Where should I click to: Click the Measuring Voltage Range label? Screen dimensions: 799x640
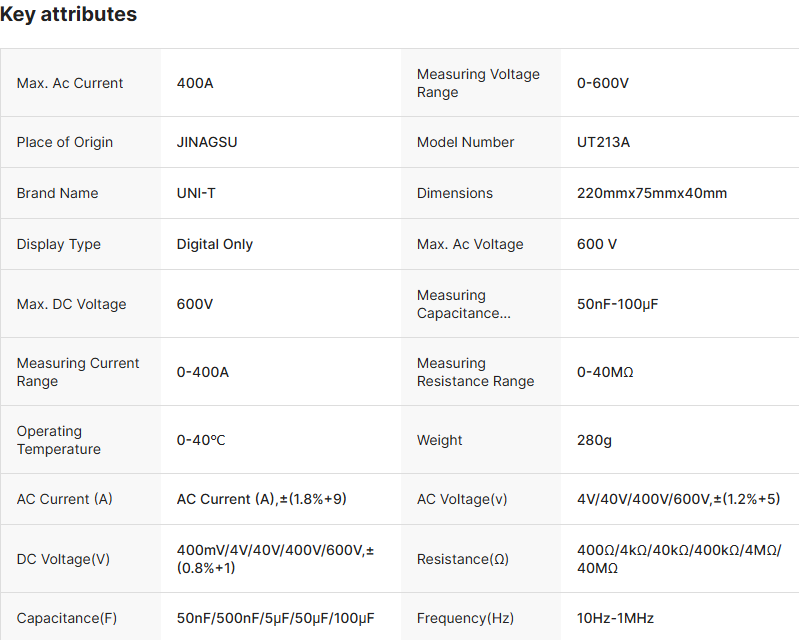coord(478,83)
